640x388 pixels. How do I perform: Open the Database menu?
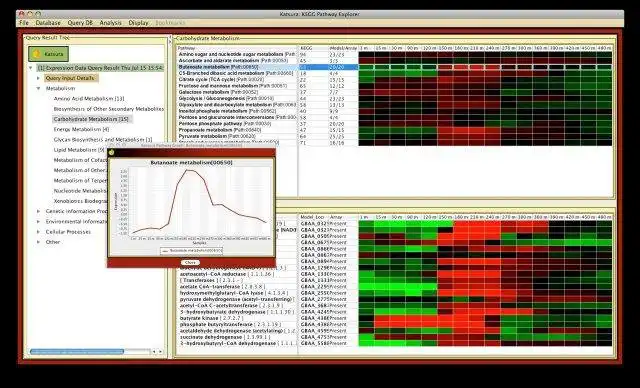tap(48, 23)
